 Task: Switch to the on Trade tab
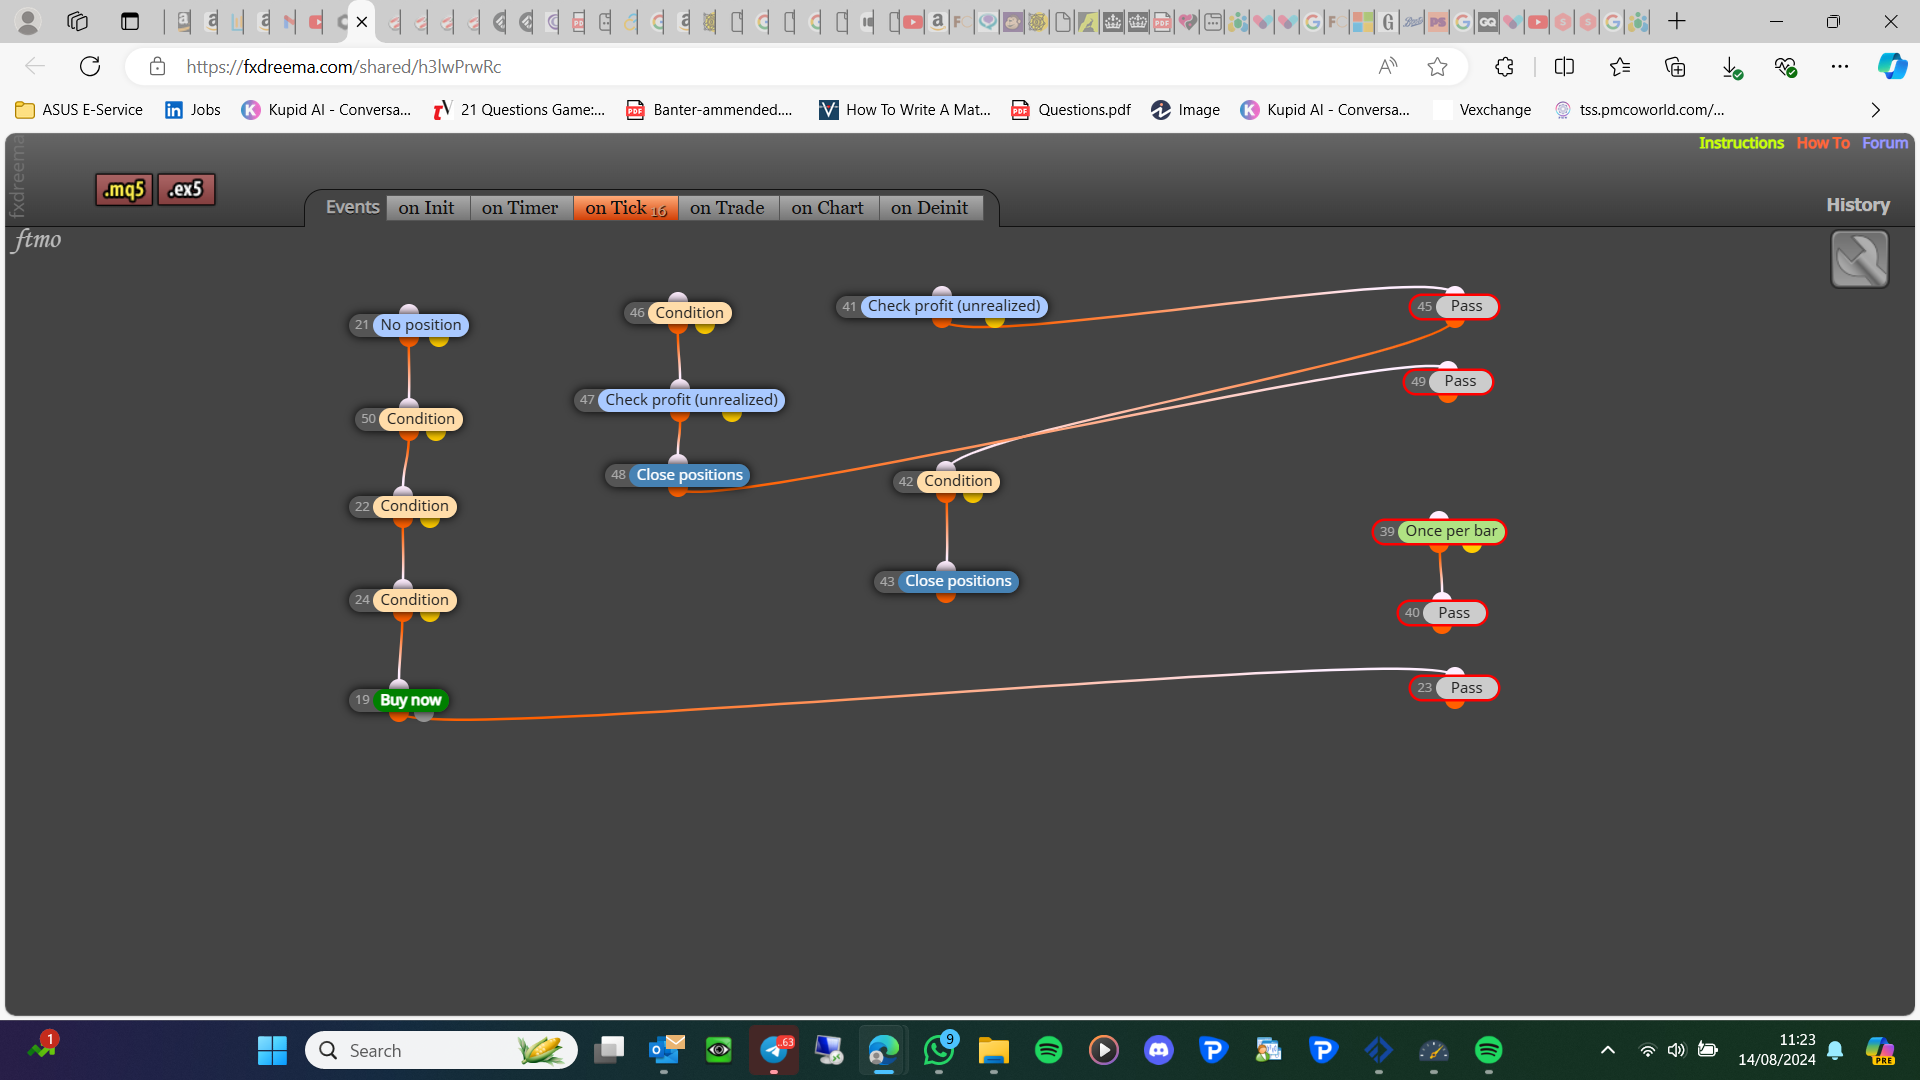tap(727, 208)
